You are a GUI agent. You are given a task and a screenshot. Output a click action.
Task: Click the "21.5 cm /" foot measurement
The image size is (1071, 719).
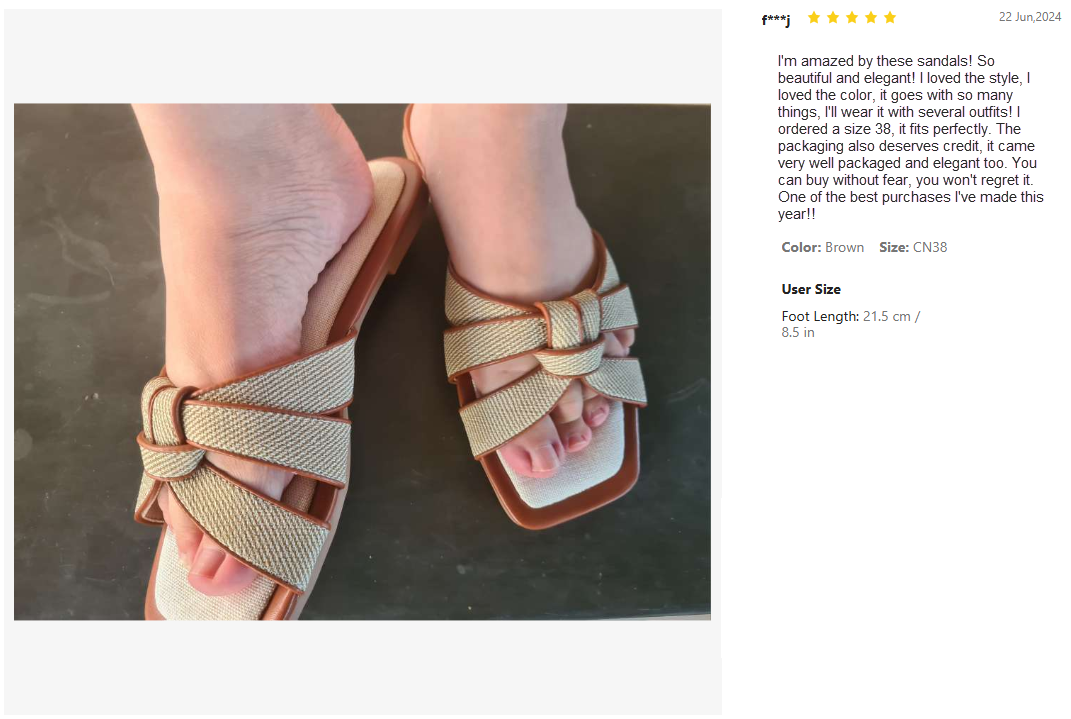pos(892,316)
